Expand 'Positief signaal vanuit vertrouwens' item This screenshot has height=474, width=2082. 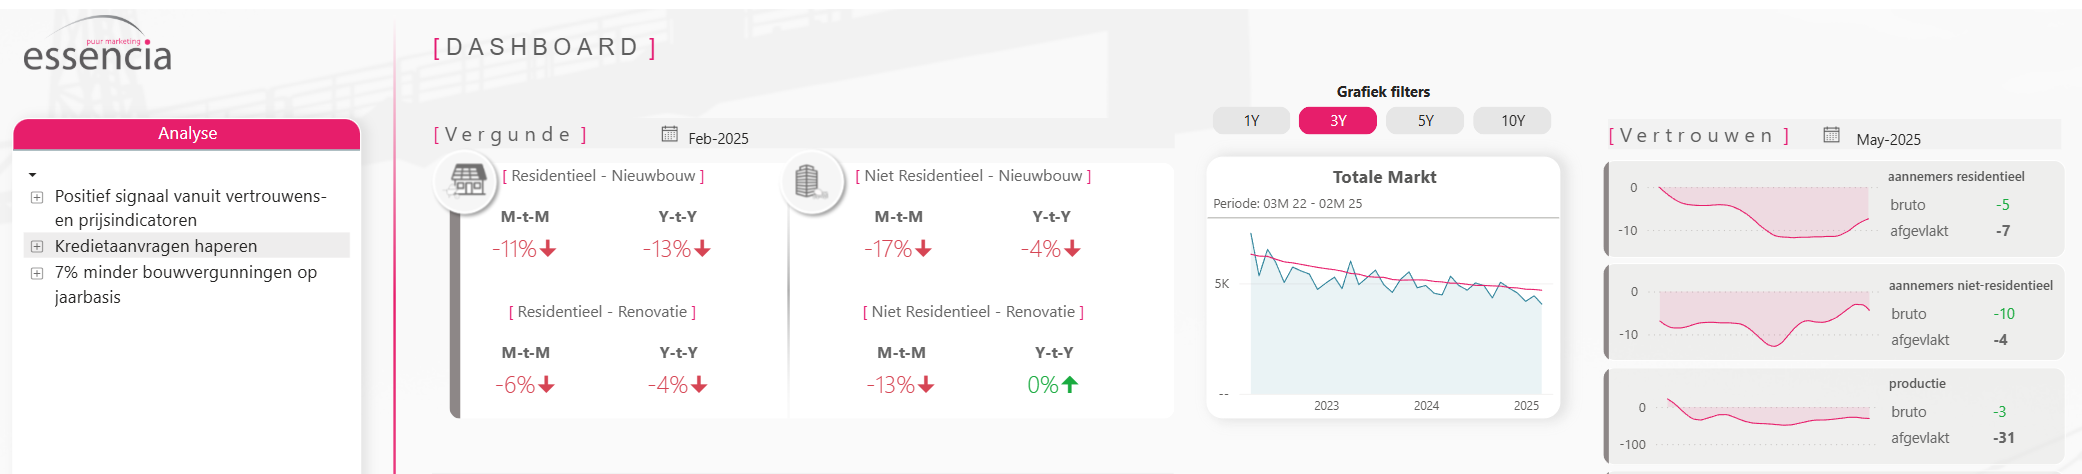click(x=37, y=197)
